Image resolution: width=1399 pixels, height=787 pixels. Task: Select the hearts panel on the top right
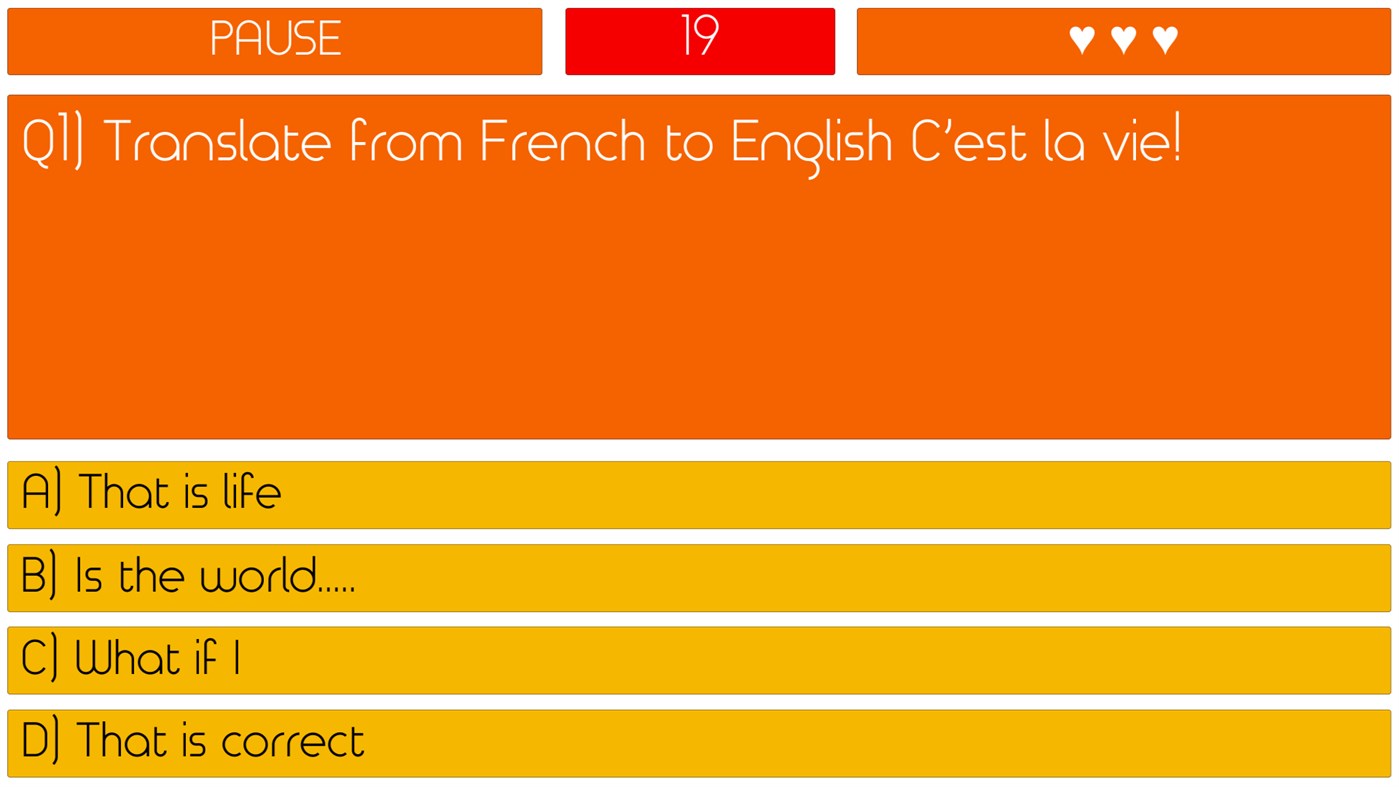pos(1123,40)
